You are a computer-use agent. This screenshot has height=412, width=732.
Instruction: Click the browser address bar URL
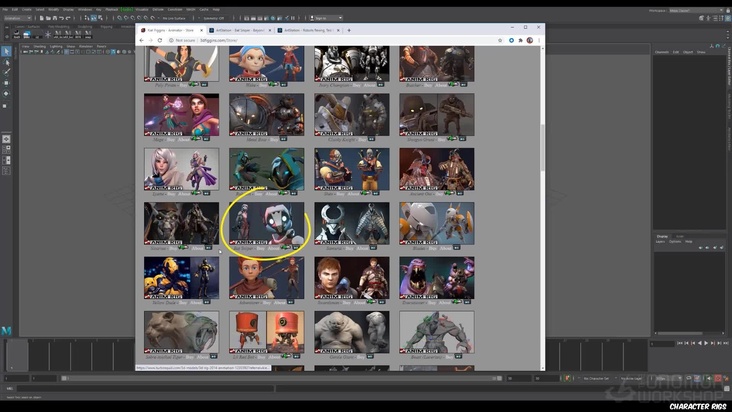pyautogui.click(x=220, y=40)
